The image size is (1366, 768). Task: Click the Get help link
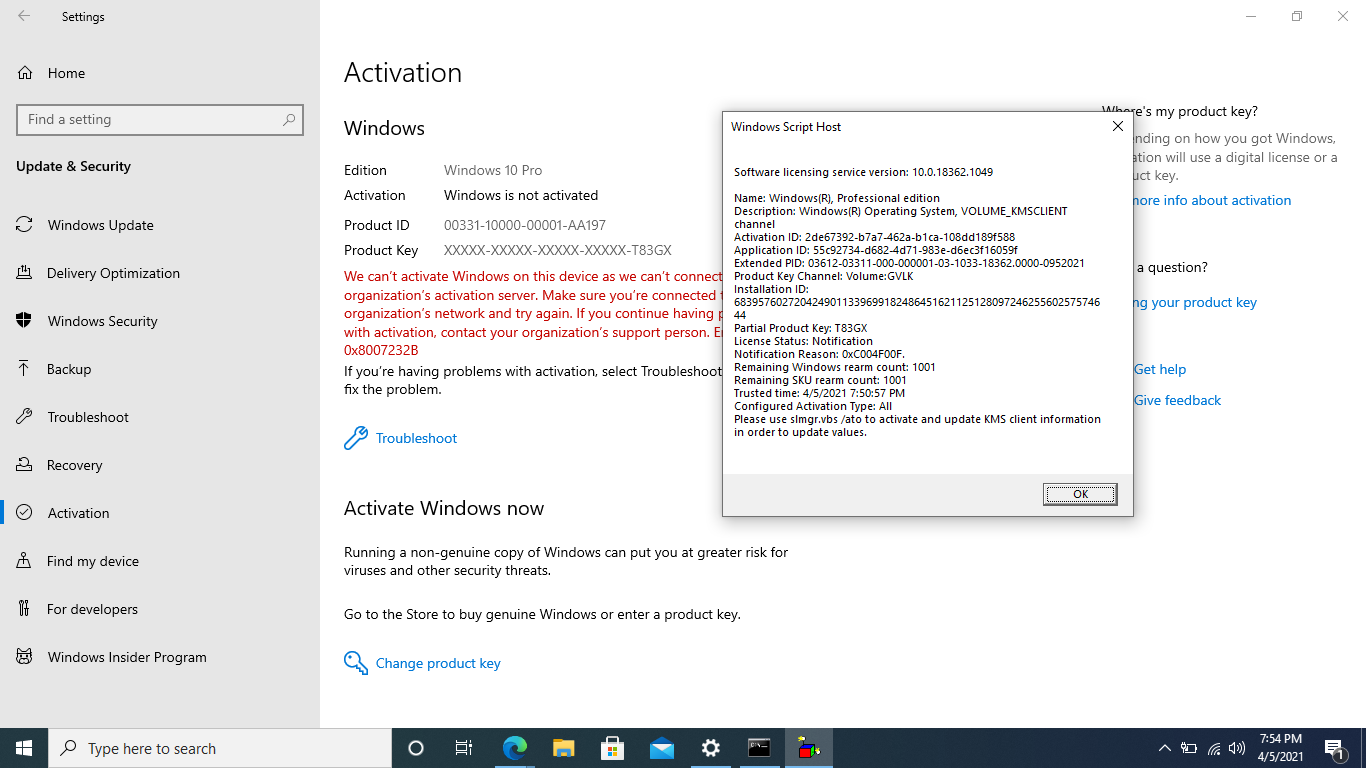click(x=1160, y=369)
